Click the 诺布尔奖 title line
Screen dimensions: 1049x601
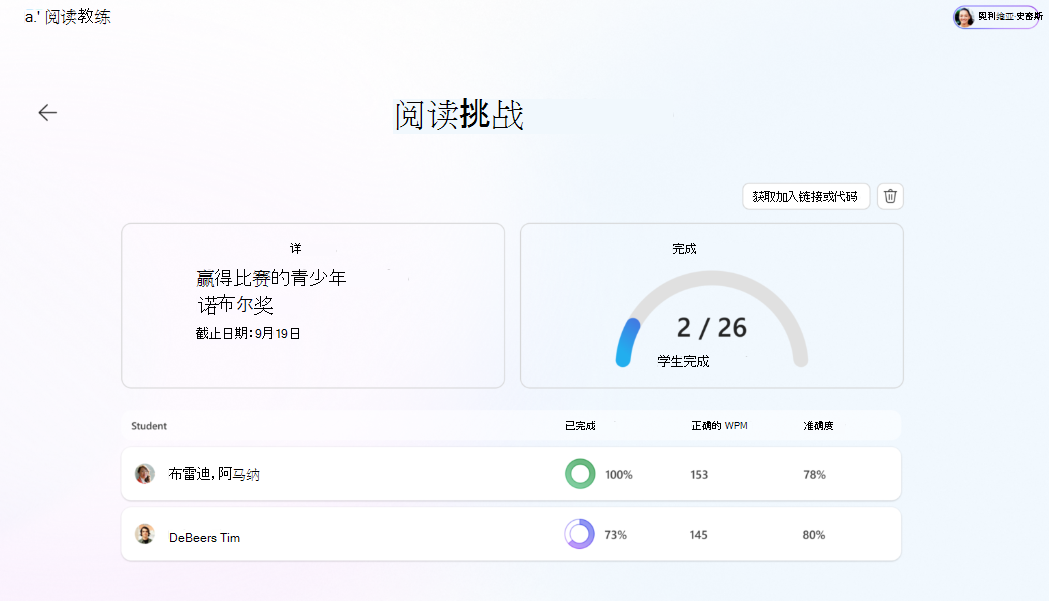tap(235, 305)
